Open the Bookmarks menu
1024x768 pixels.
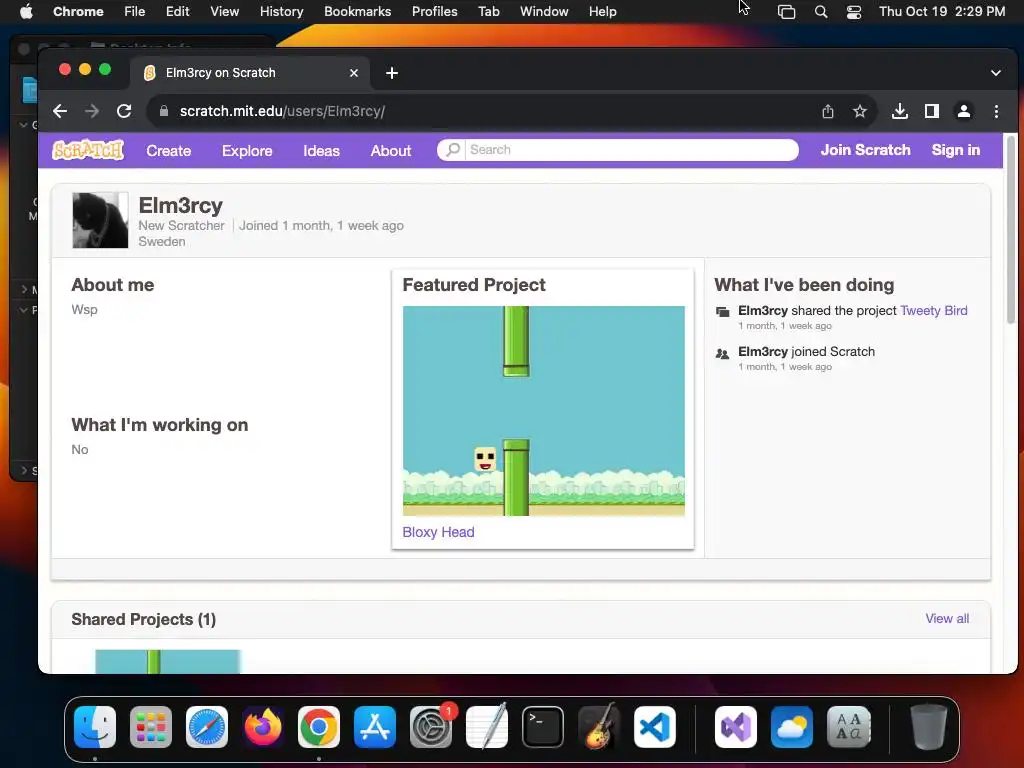(357, 12)
